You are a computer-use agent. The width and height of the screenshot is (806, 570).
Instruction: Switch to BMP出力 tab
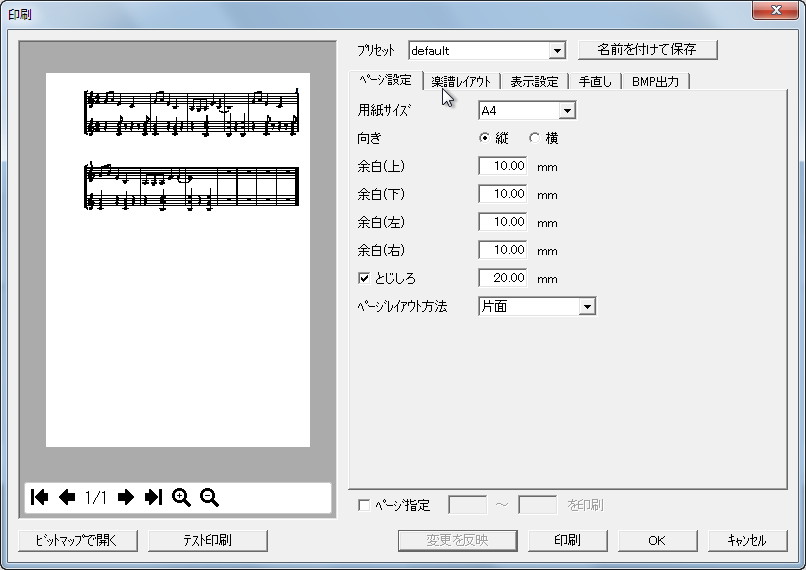[x=655, y=81]
